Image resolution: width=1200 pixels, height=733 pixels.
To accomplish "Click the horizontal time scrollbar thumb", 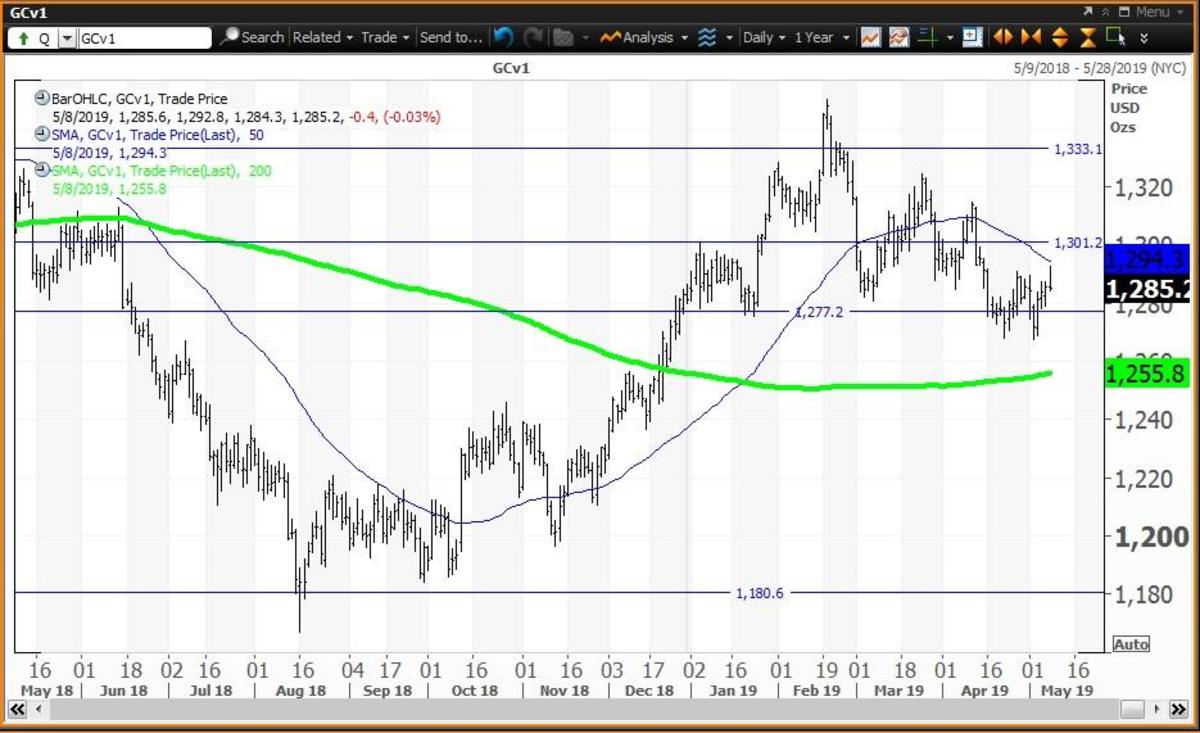I will pyautogui.click(x=1131, y=709).
